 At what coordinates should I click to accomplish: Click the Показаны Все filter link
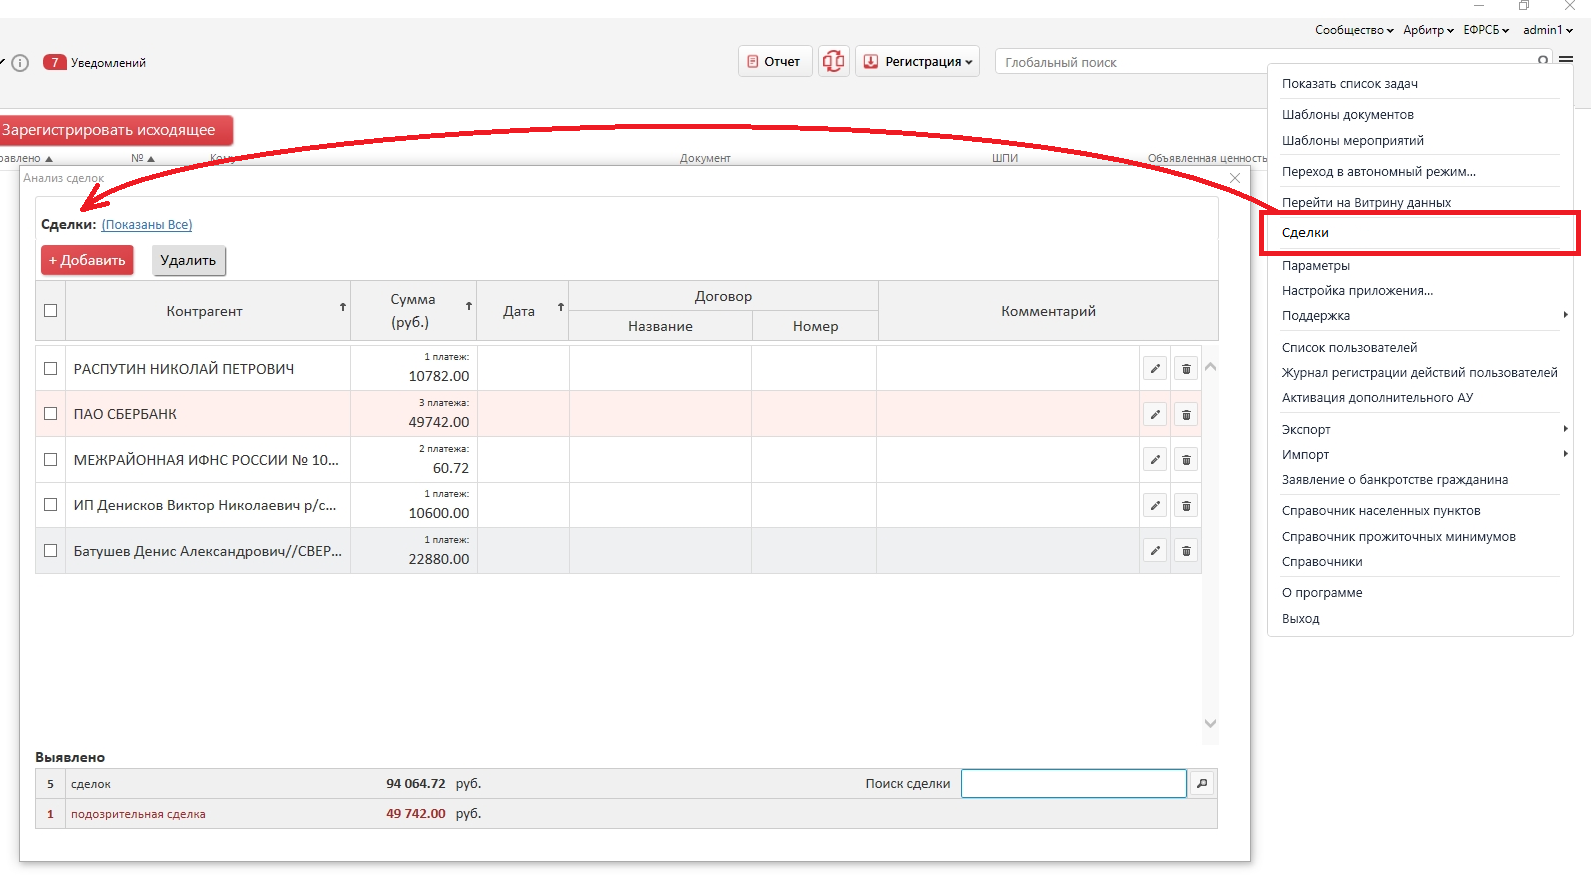tap(147, 225)
